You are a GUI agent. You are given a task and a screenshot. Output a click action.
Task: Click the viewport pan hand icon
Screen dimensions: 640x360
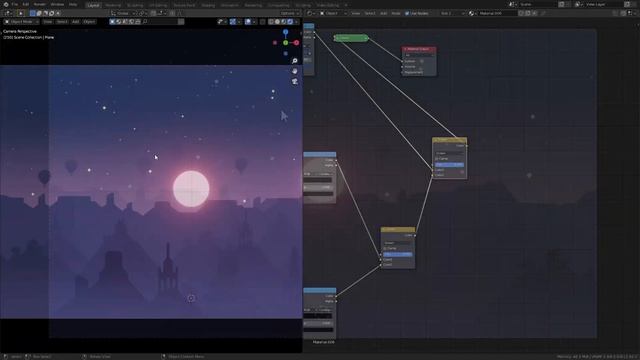295,71
